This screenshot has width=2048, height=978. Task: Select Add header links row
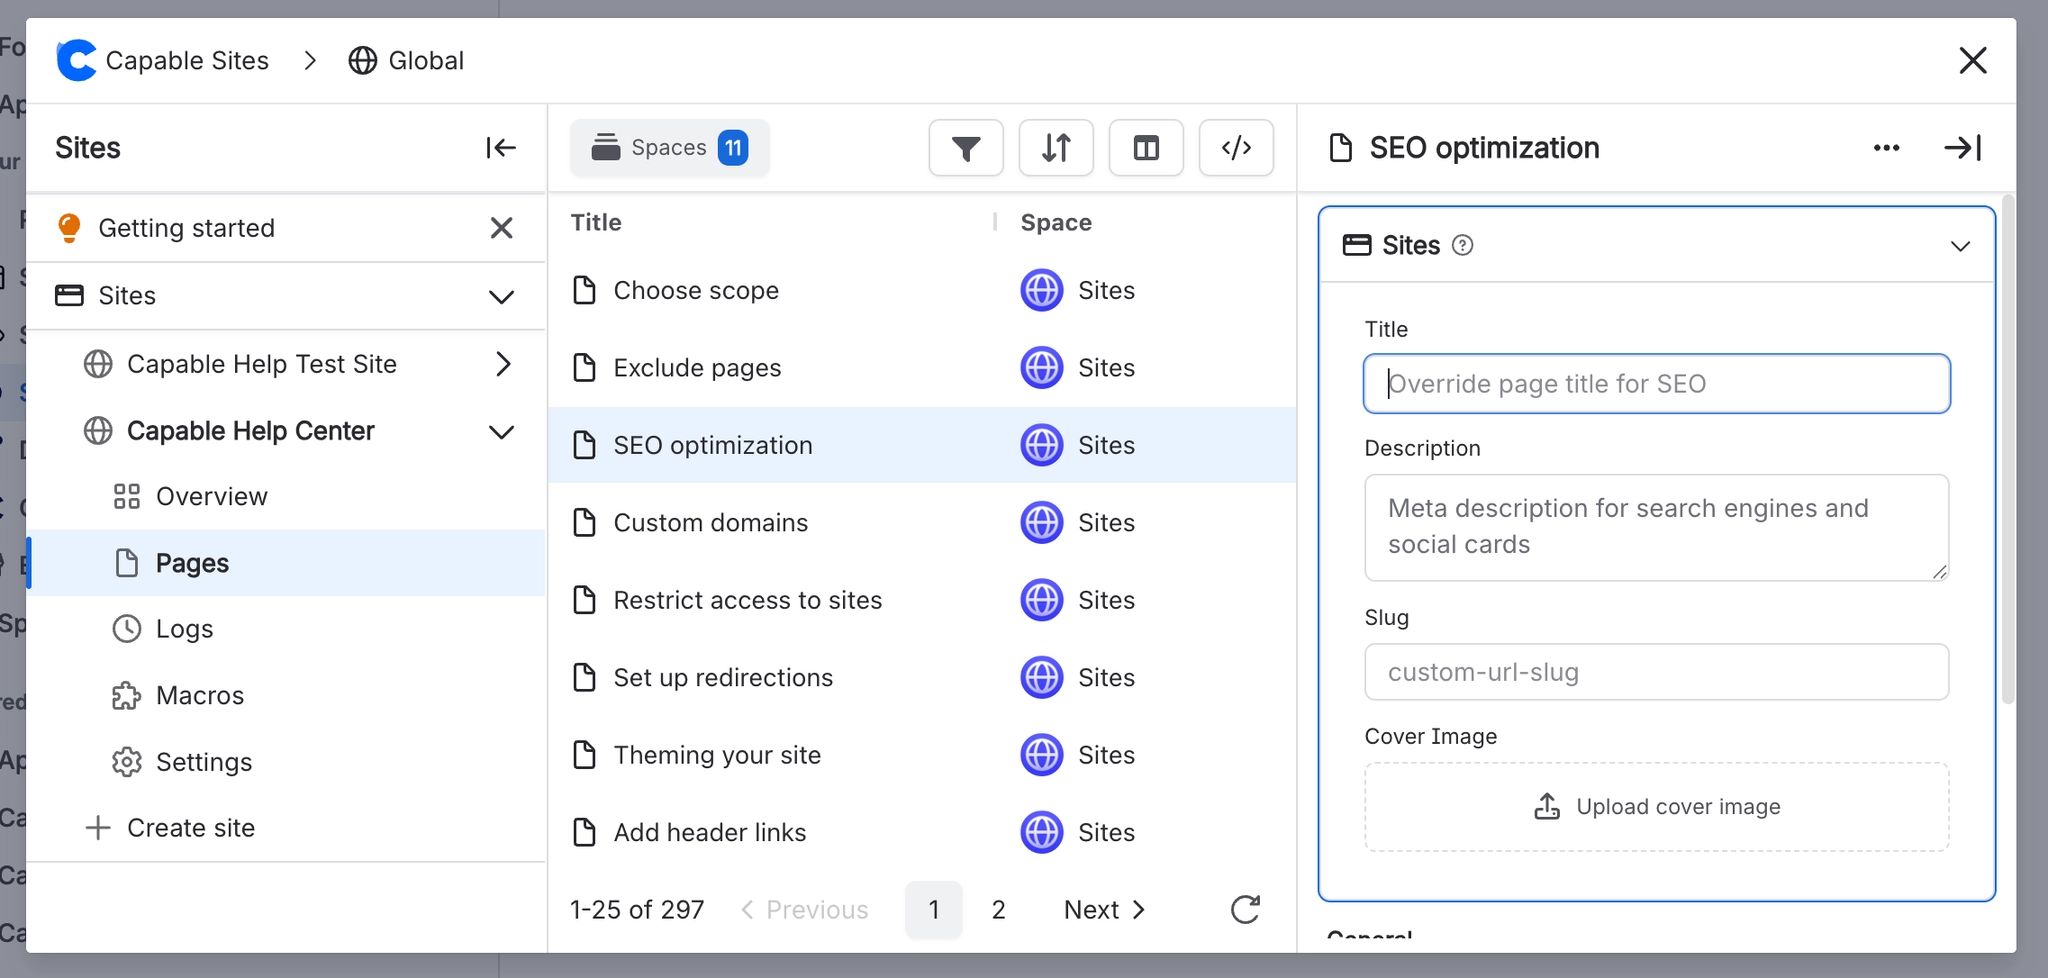(x=922, y=832)
